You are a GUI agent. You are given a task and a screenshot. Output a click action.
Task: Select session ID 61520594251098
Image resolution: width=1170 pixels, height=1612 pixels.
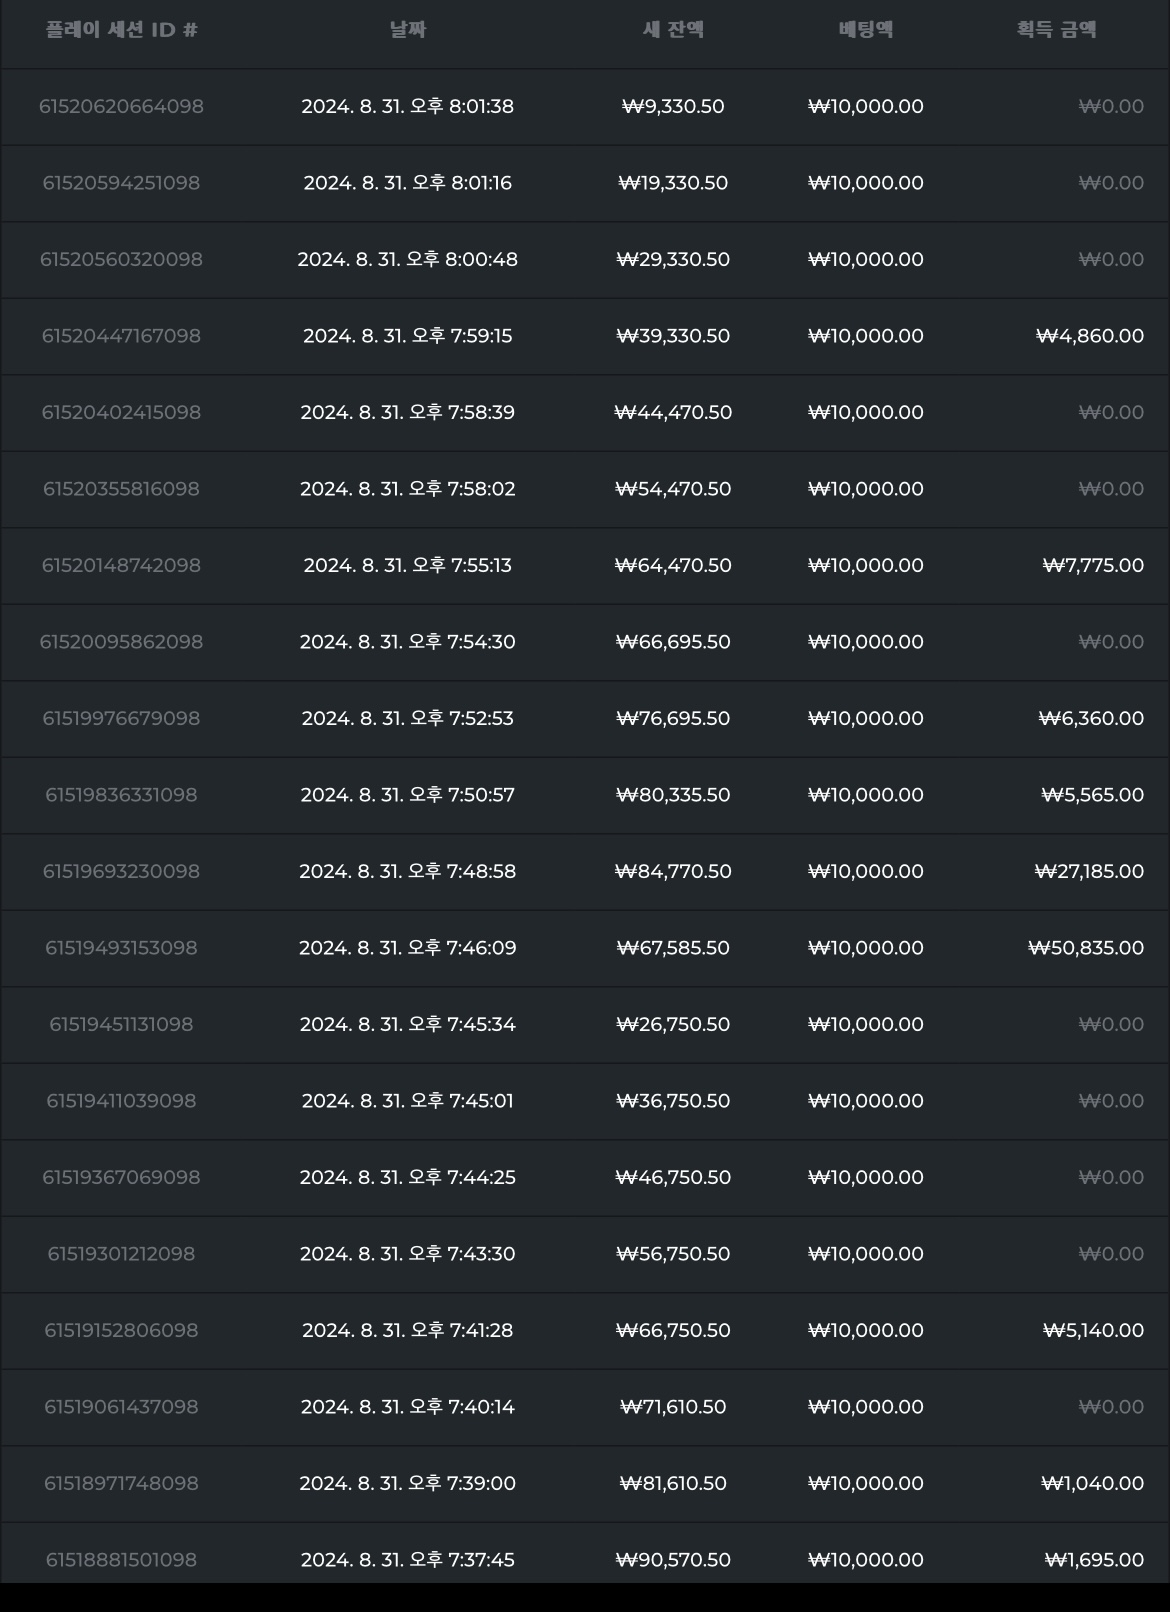(x=121, y=183)
